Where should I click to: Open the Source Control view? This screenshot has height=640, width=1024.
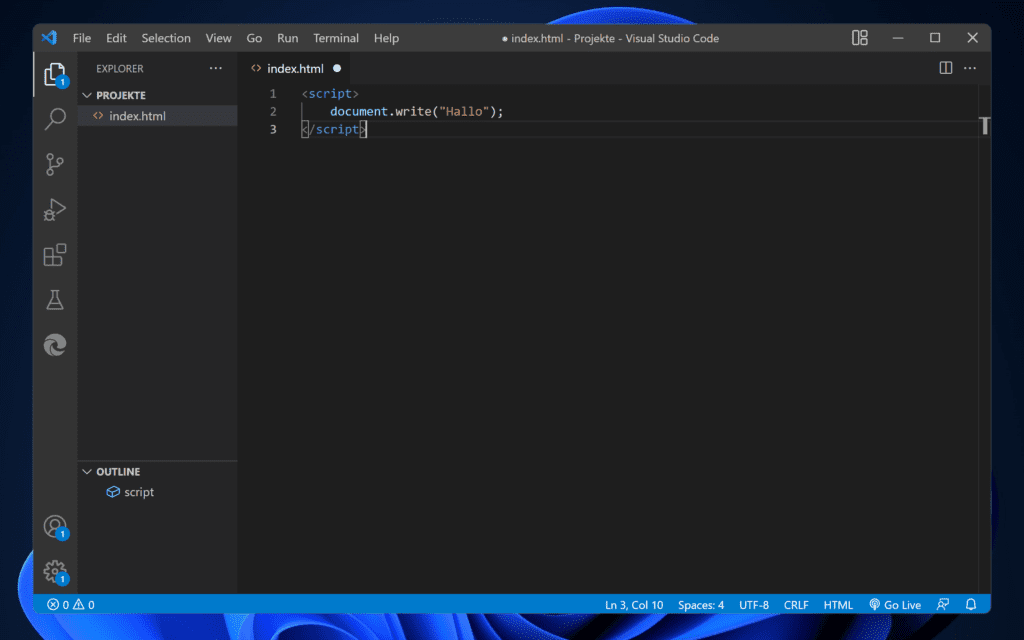tap(55, 165)
